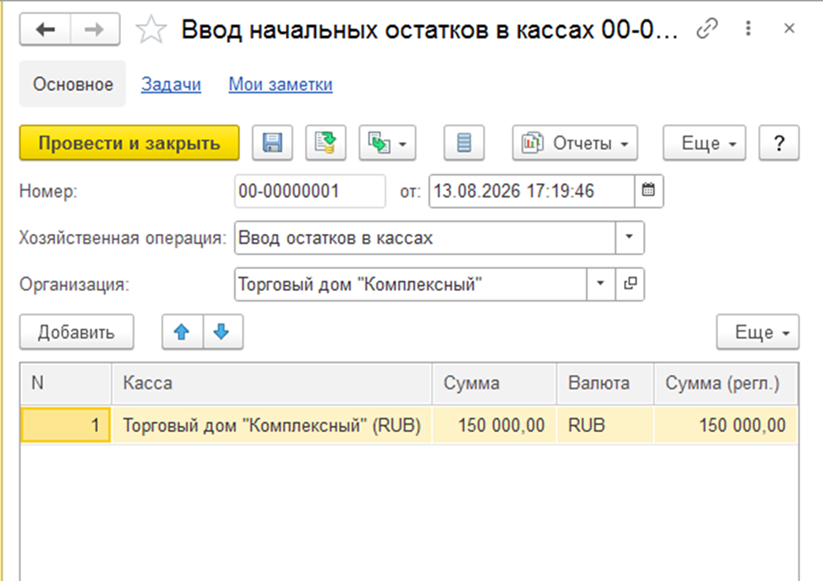The image size is (823, 581).
Task: Add document to favorites with the star
Action: [x=151, y=29]
